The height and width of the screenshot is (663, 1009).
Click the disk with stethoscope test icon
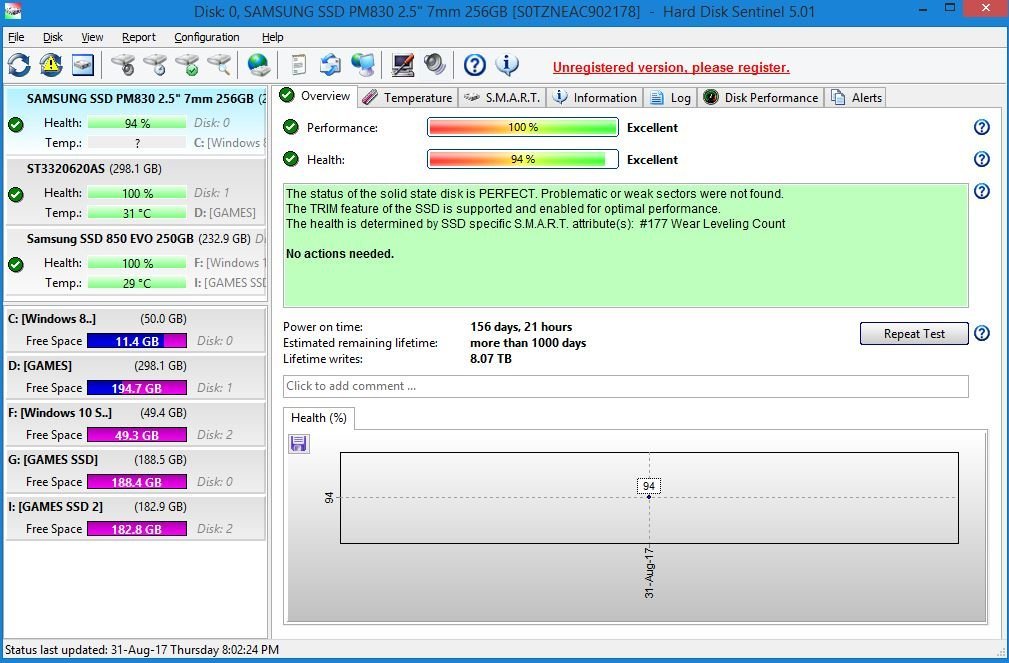pyautogui.click(x=123, y=65)
